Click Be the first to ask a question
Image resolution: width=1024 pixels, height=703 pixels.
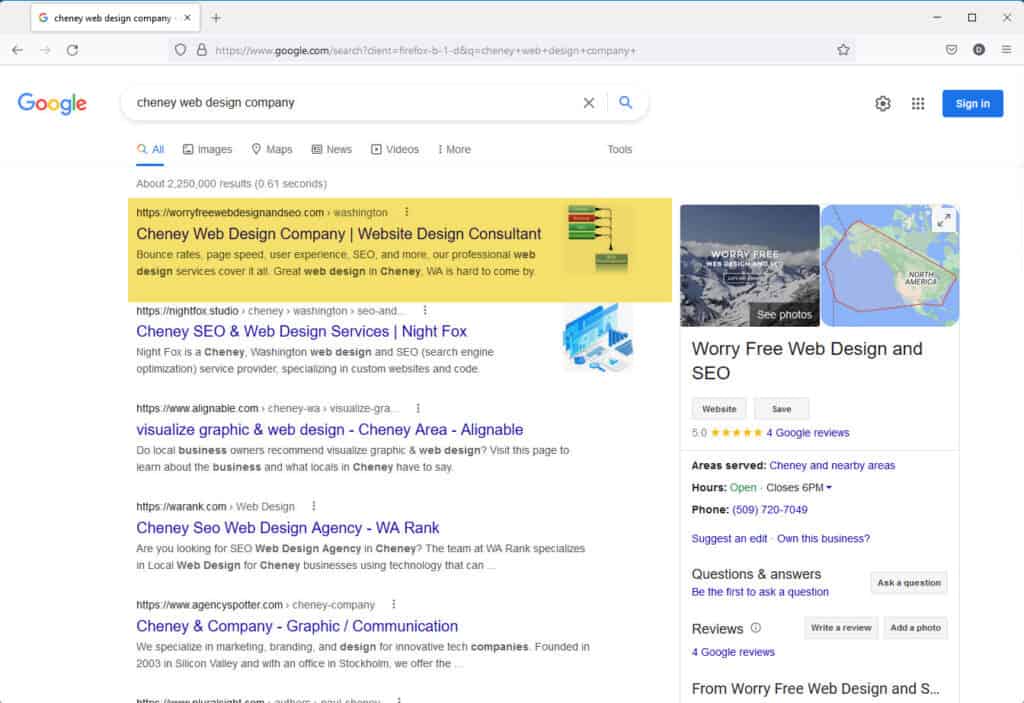pos(760,592)
